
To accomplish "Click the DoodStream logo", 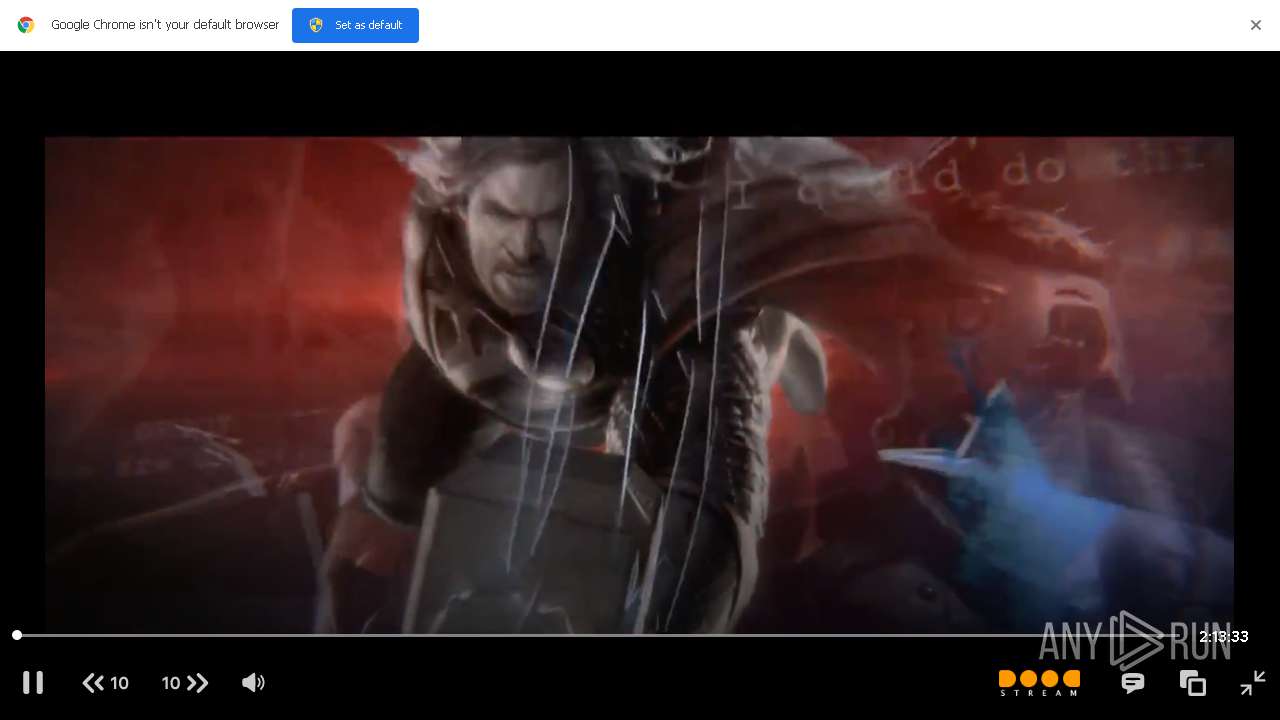I will tap(1039, 683).
